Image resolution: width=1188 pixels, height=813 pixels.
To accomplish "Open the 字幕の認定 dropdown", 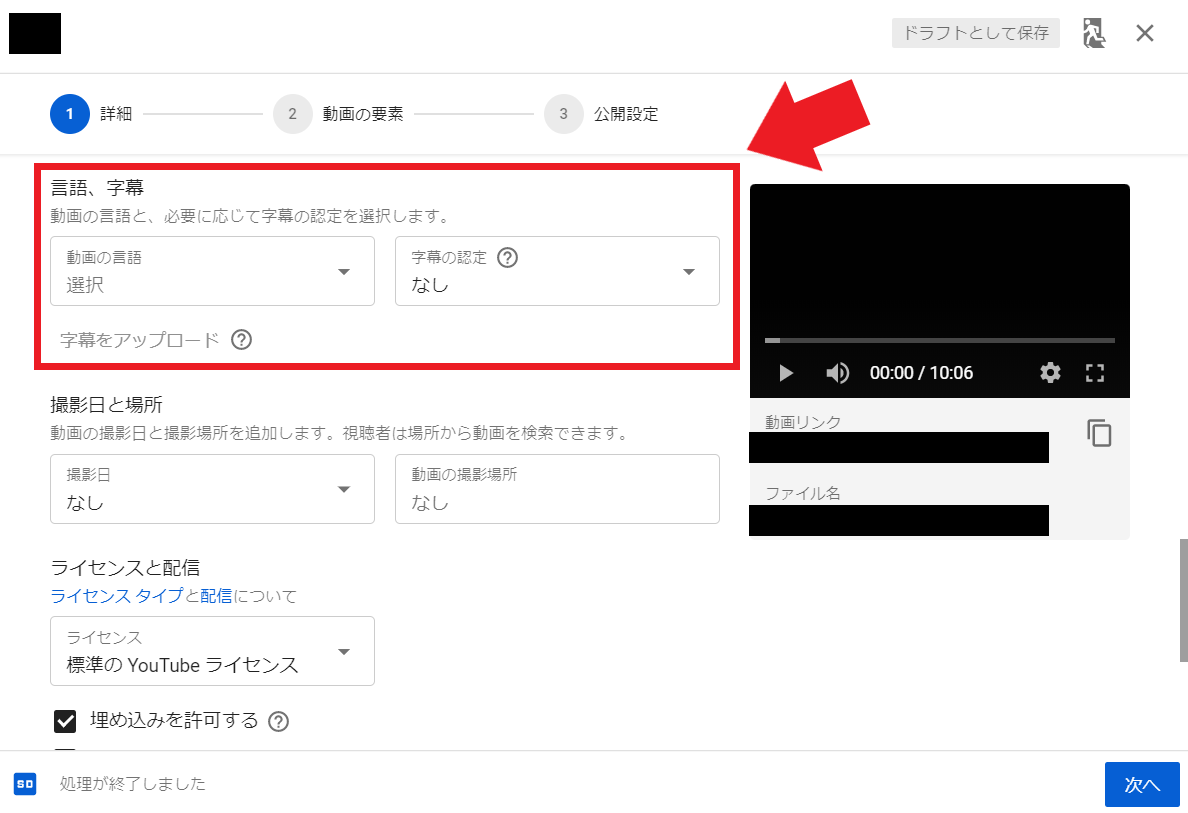I will click(557, 271).
